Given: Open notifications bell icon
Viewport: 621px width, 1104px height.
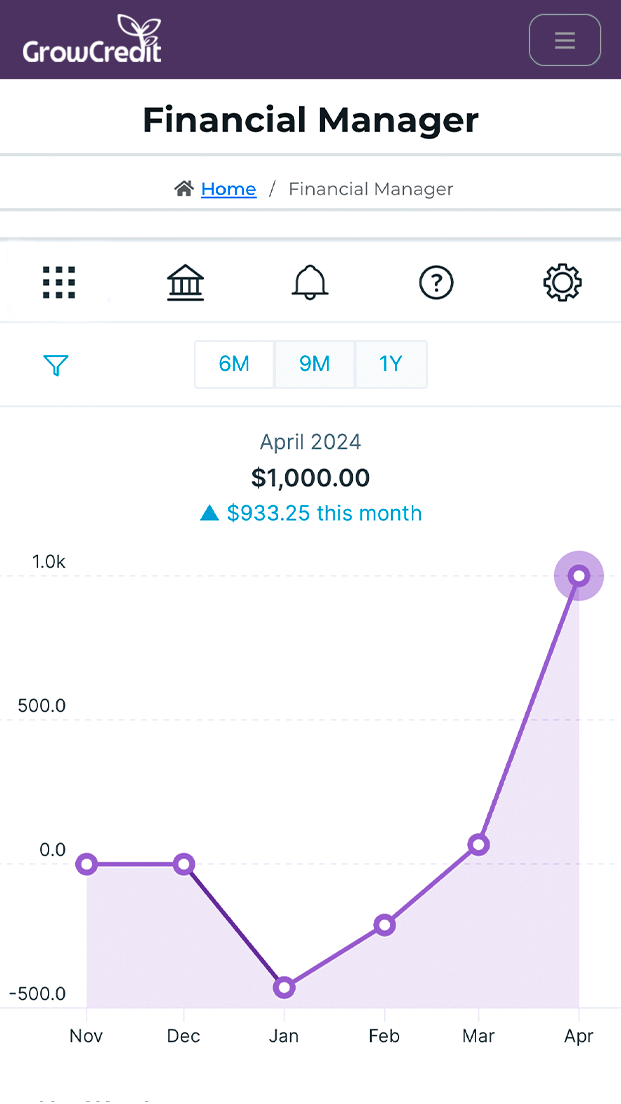Looking at the screenshot, I should [310, 283].
